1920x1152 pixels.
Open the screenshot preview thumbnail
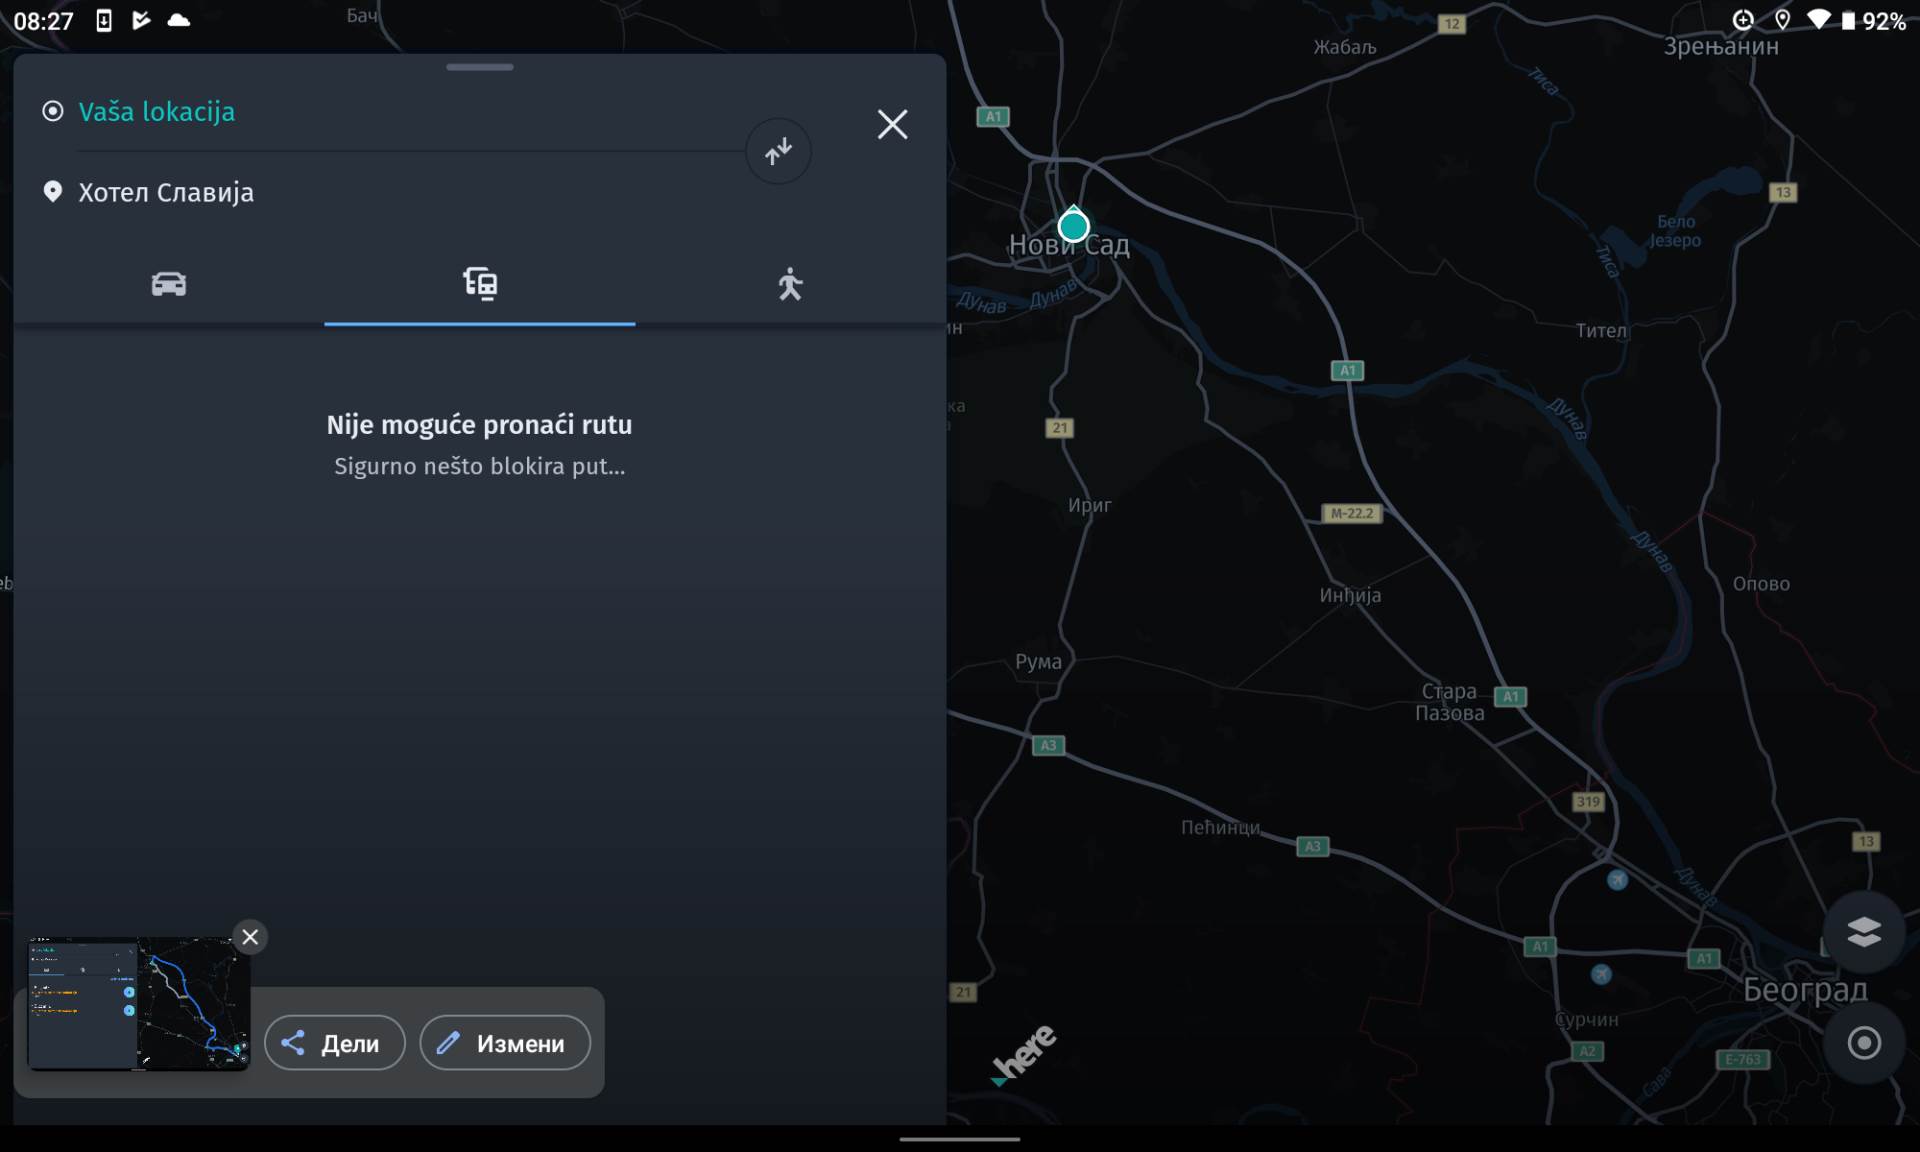click(138, 1003)
